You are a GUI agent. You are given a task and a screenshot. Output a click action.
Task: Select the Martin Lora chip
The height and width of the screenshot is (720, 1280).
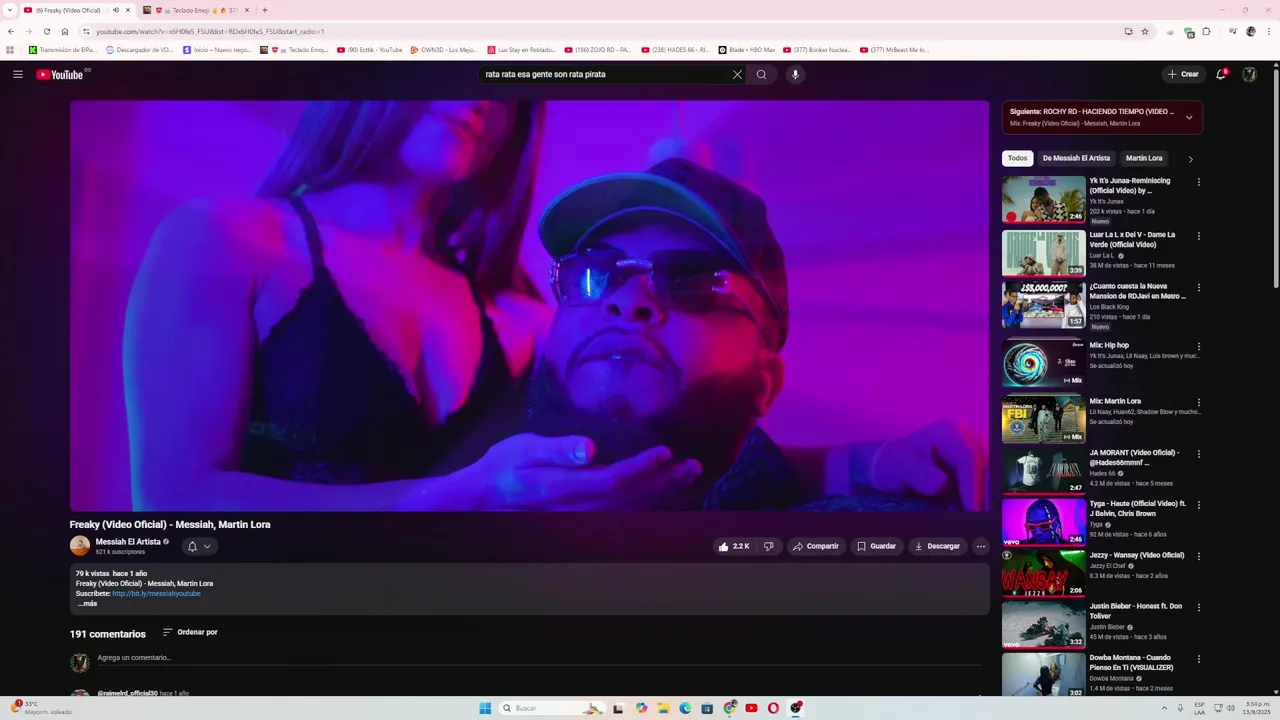coord(1144,158)
